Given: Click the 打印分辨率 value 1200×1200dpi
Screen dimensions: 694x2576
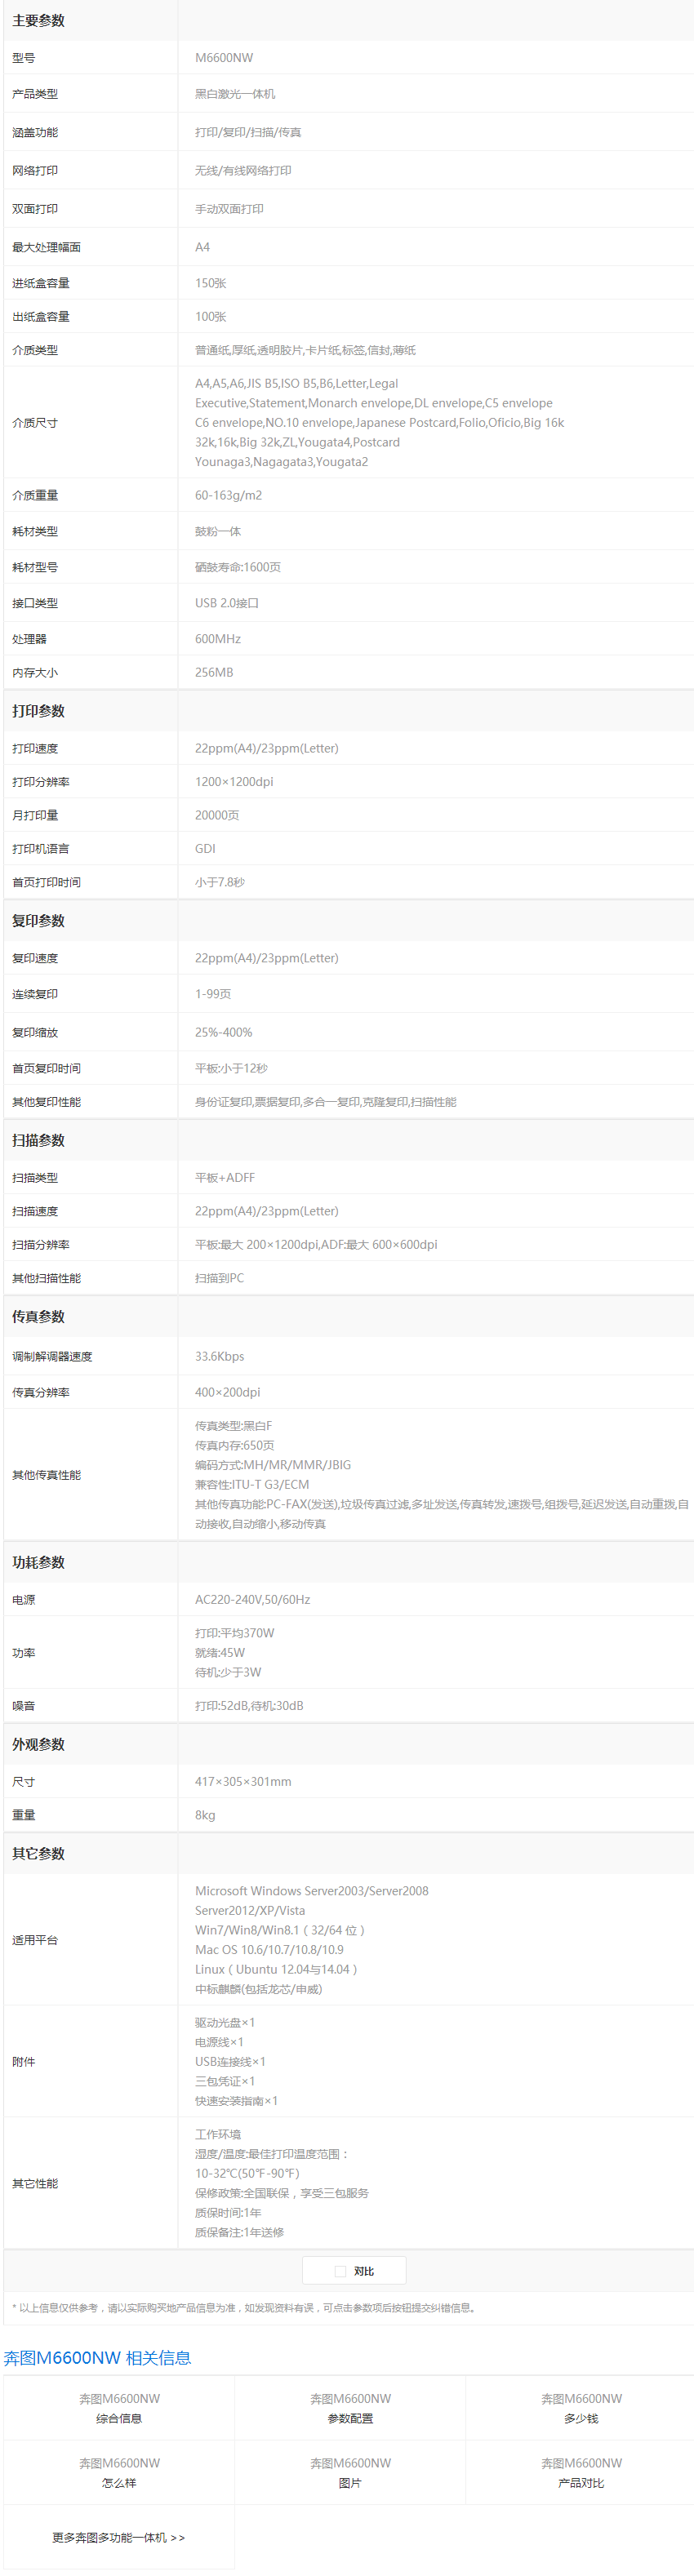Looking at the screenshot, I should tap(234, 782).
